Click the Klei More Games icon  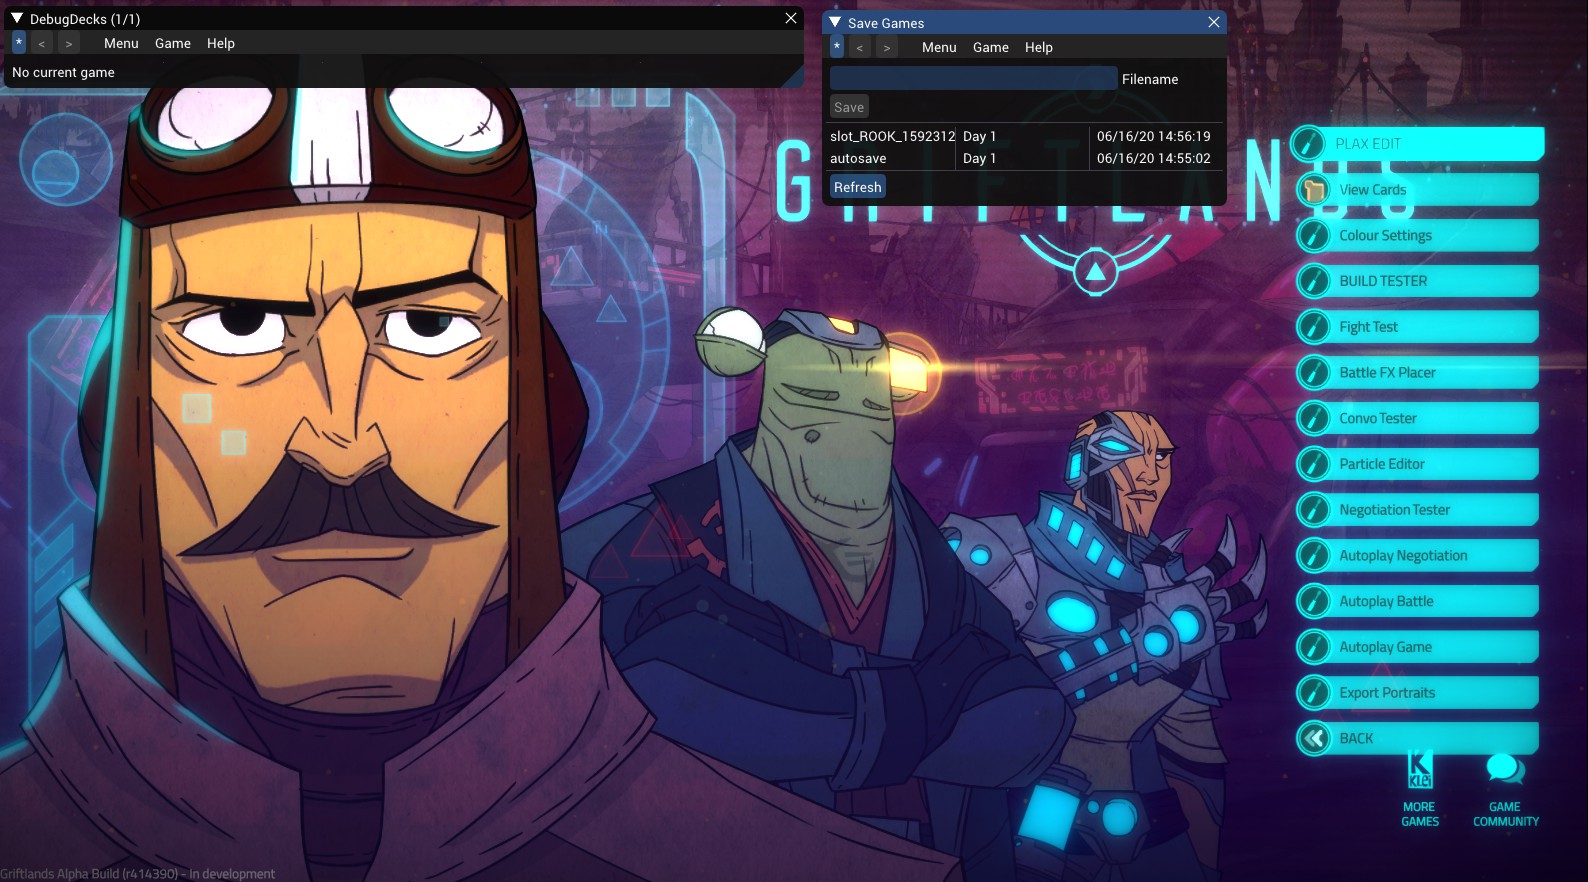(1419, 770)
